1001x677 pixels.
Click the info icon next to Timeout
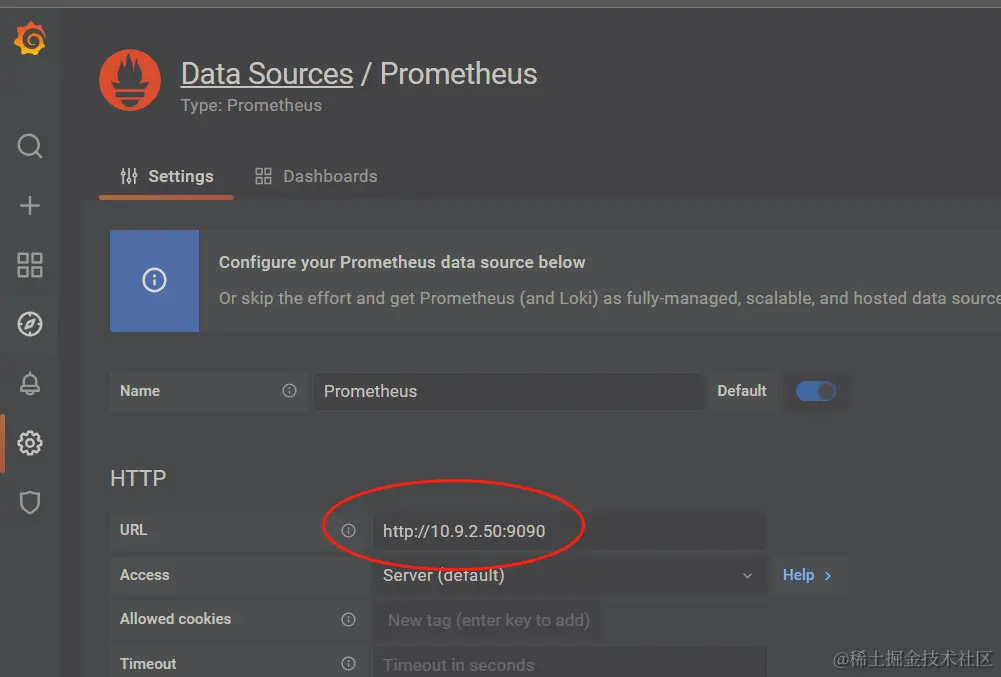click(x=349, y=664)
